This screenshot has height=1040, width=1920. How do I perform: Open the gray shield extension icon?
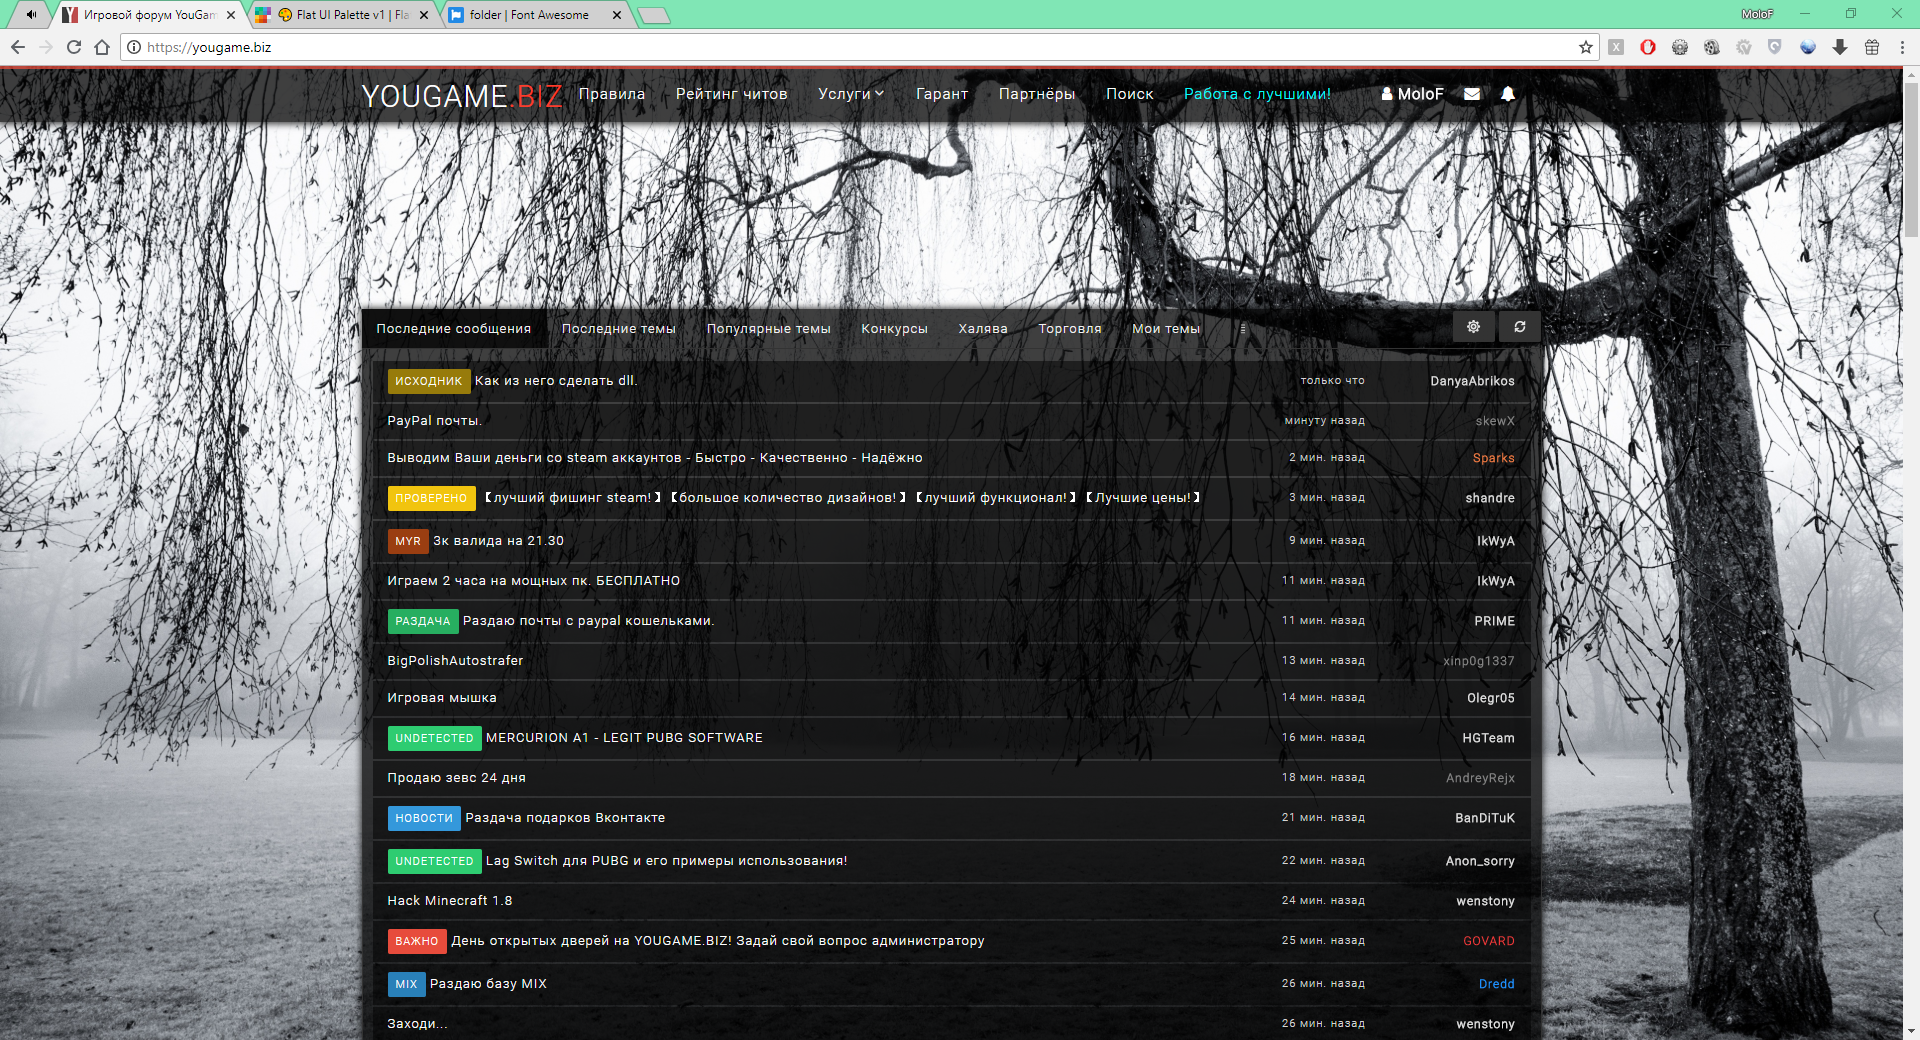click(x=1775, y=47)
